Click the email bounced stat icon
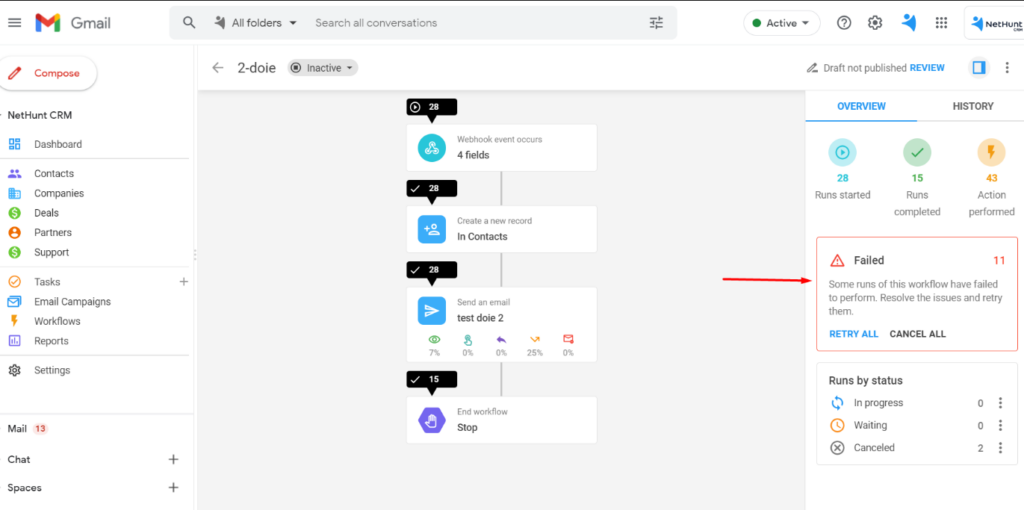This screenshot has height=510, width=1024. click(535, 340)
